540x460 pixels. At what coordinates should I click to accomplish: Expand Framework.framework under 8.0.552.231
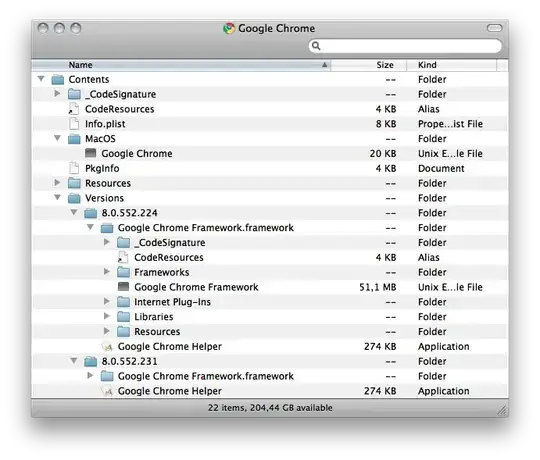click(x=90, y=375)
